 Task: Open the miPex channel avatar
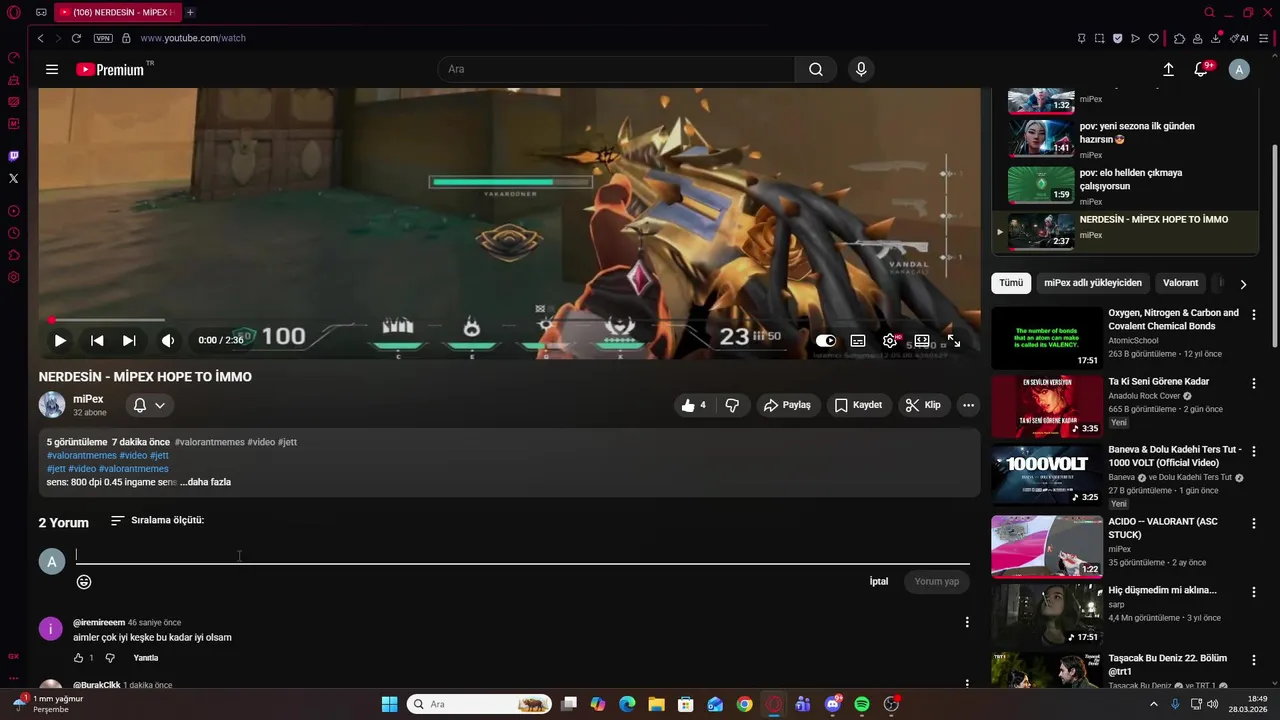point(52,405)
